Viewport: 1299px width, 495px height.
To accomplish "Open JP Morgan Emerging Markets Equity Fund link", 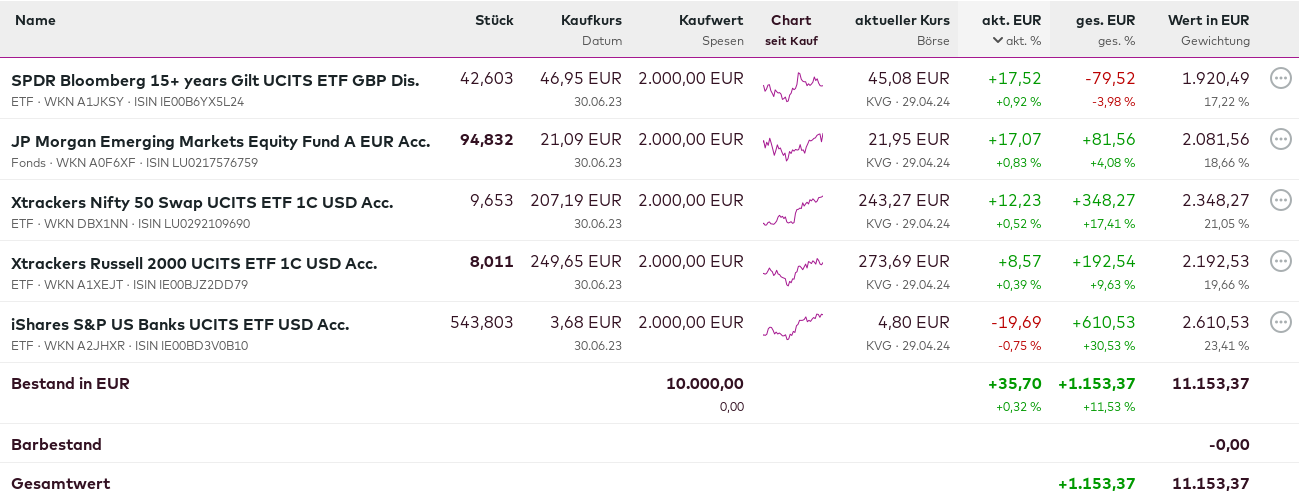I will pos(220,141).
